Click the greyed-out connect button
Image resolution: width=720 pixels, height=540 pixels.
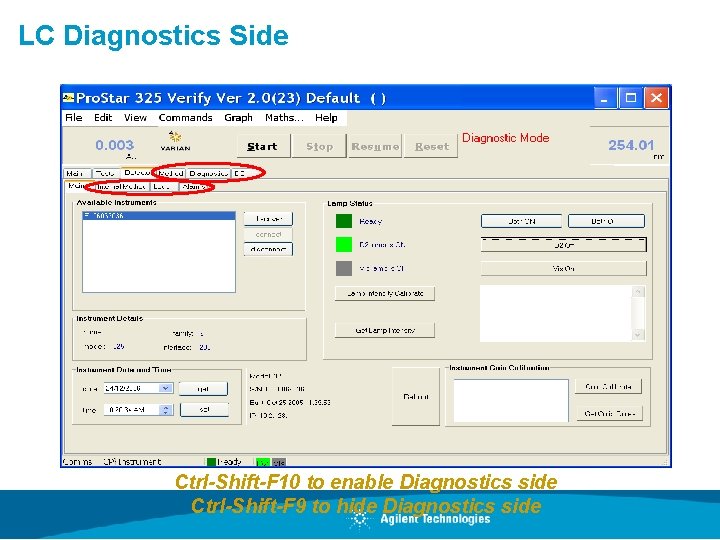pos(268,234)
